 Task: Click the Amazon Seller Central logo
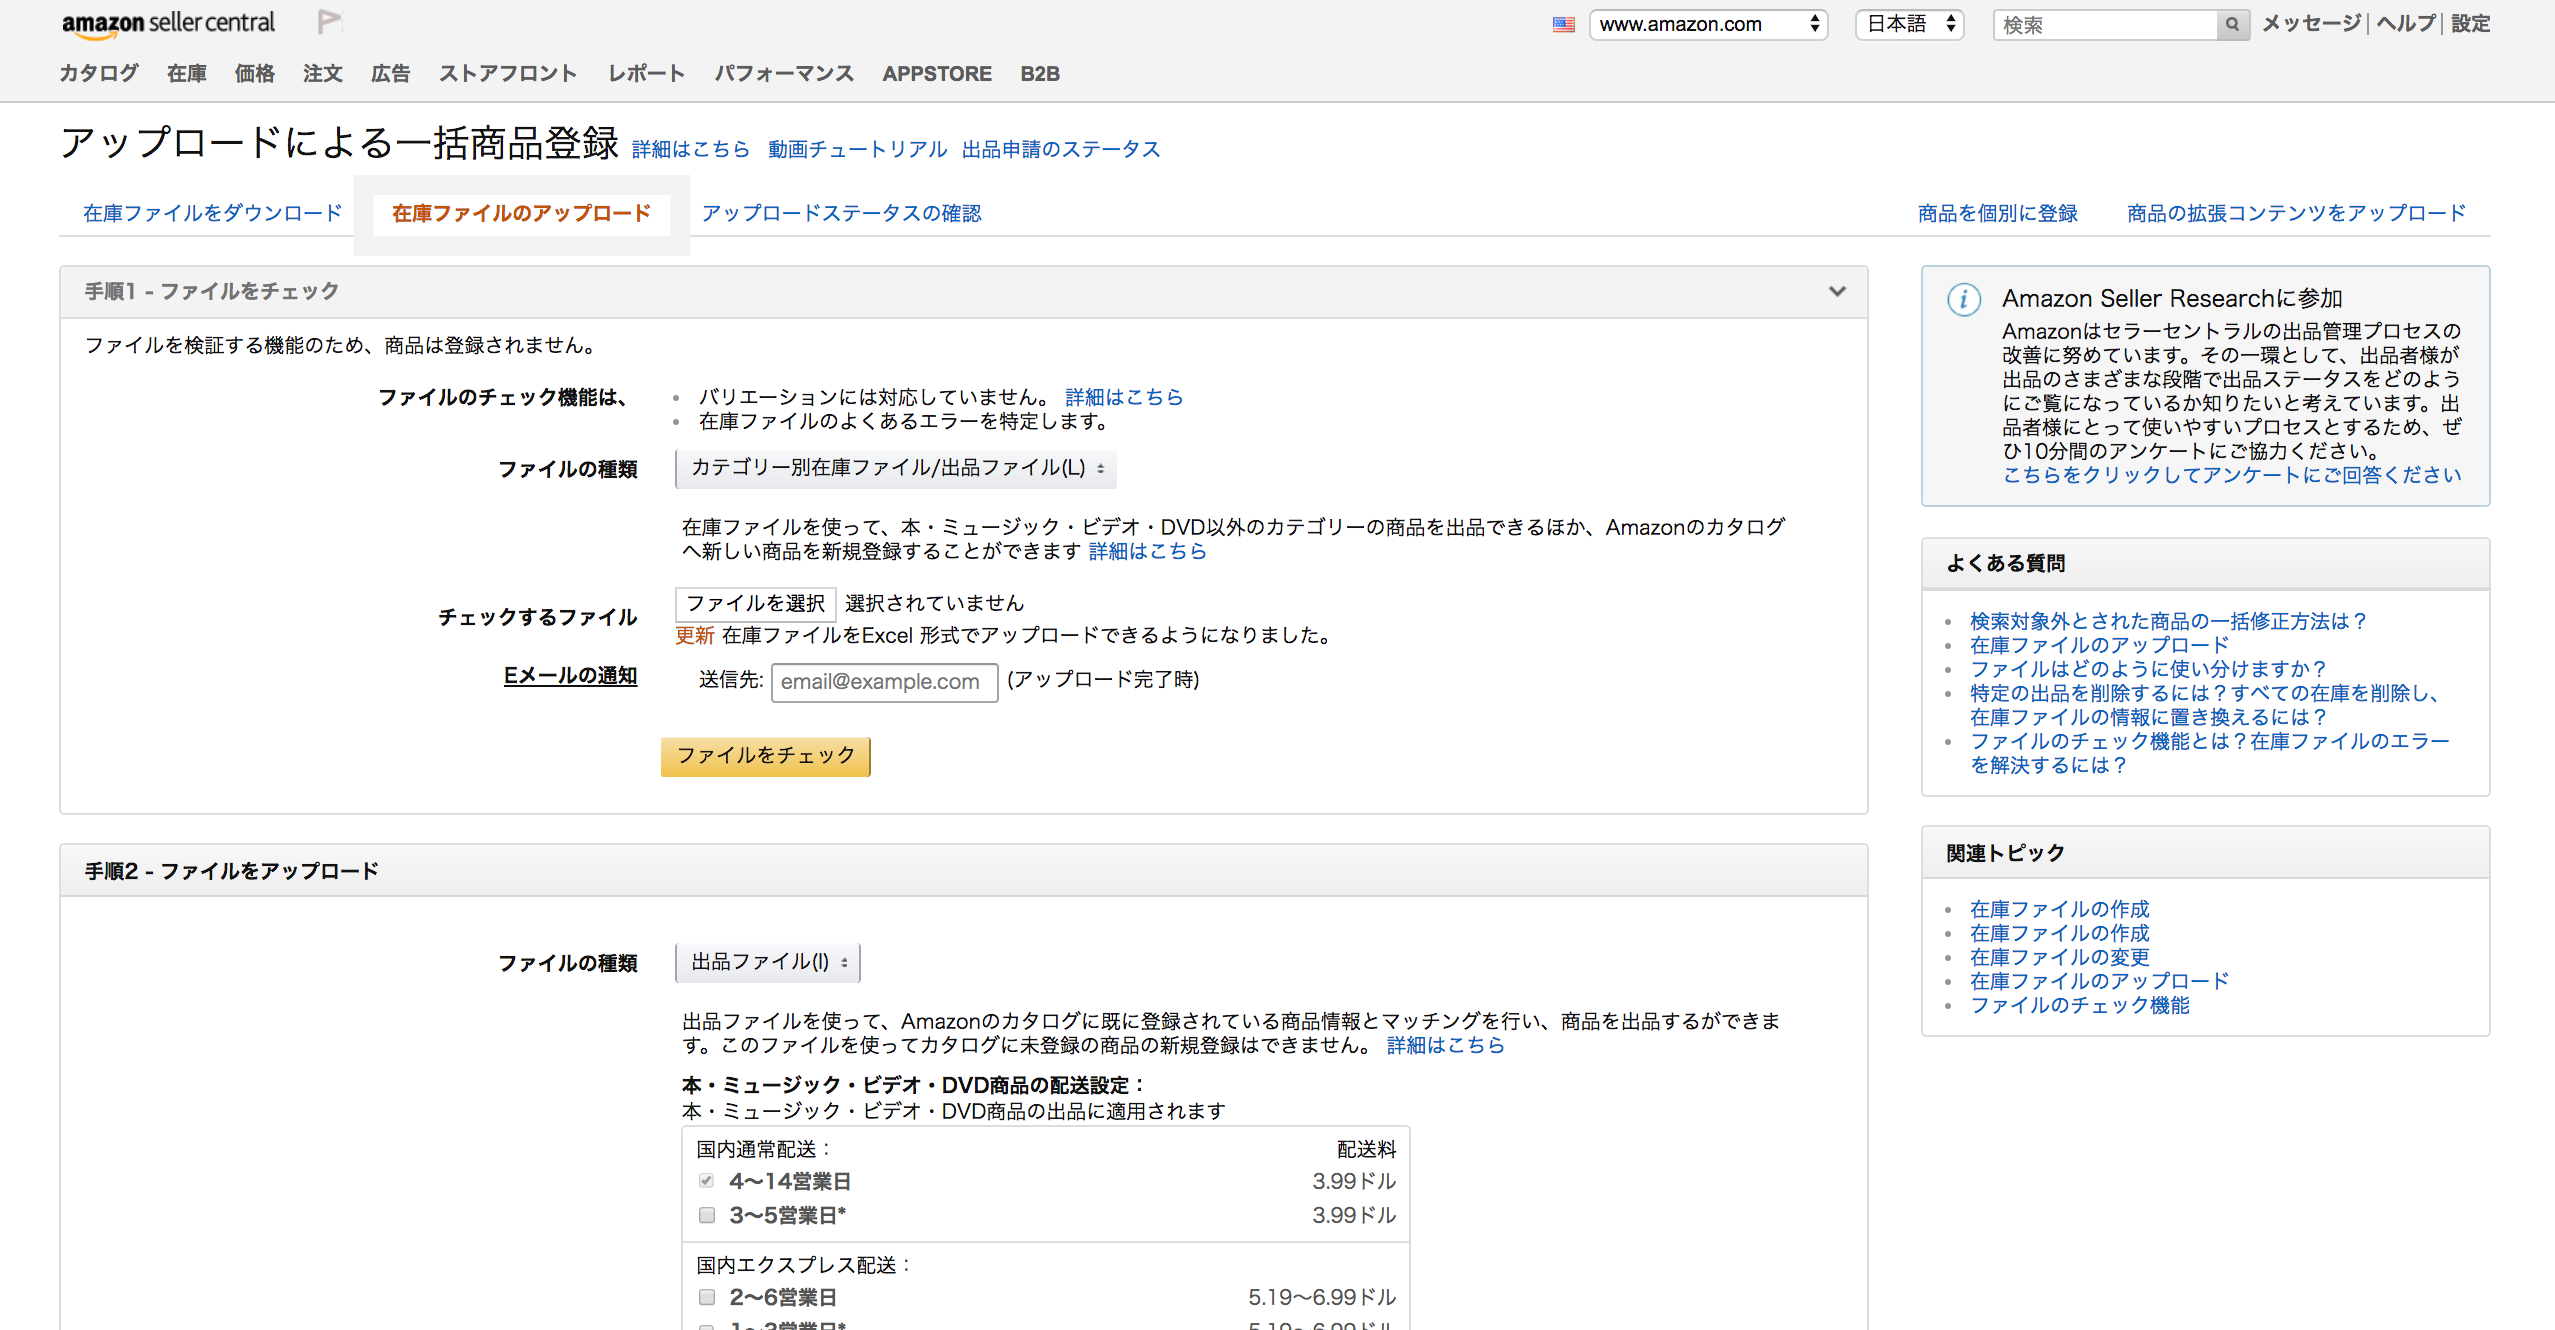pos(168,24)
